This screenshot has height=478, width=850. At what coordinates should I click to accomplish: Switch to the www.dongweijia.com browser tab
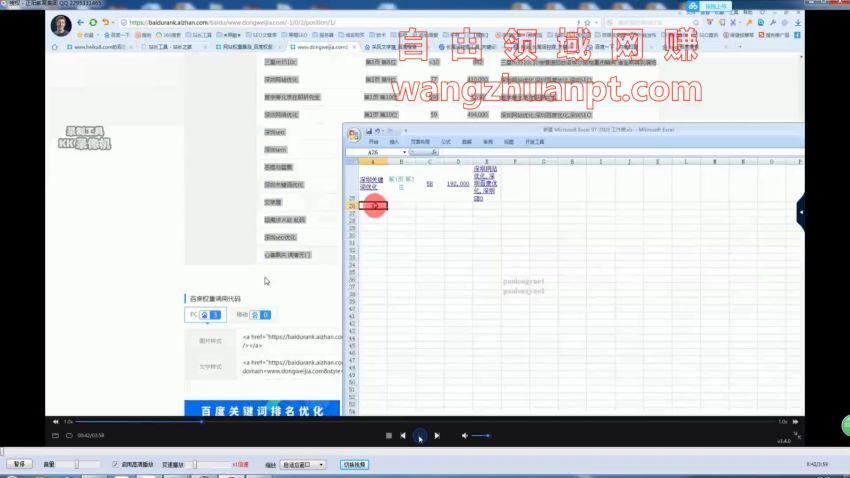(321, 47)
